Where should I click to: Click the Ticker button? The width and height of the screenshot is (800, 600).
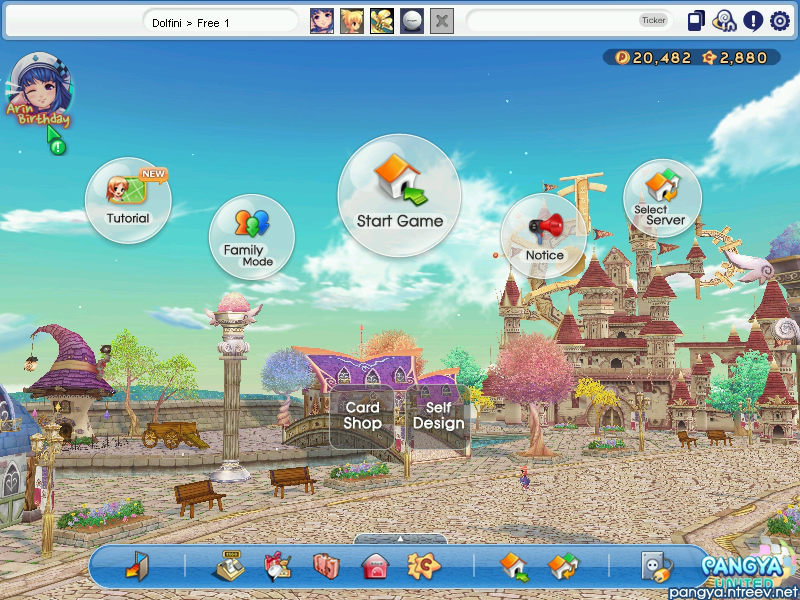coord(654,20)
